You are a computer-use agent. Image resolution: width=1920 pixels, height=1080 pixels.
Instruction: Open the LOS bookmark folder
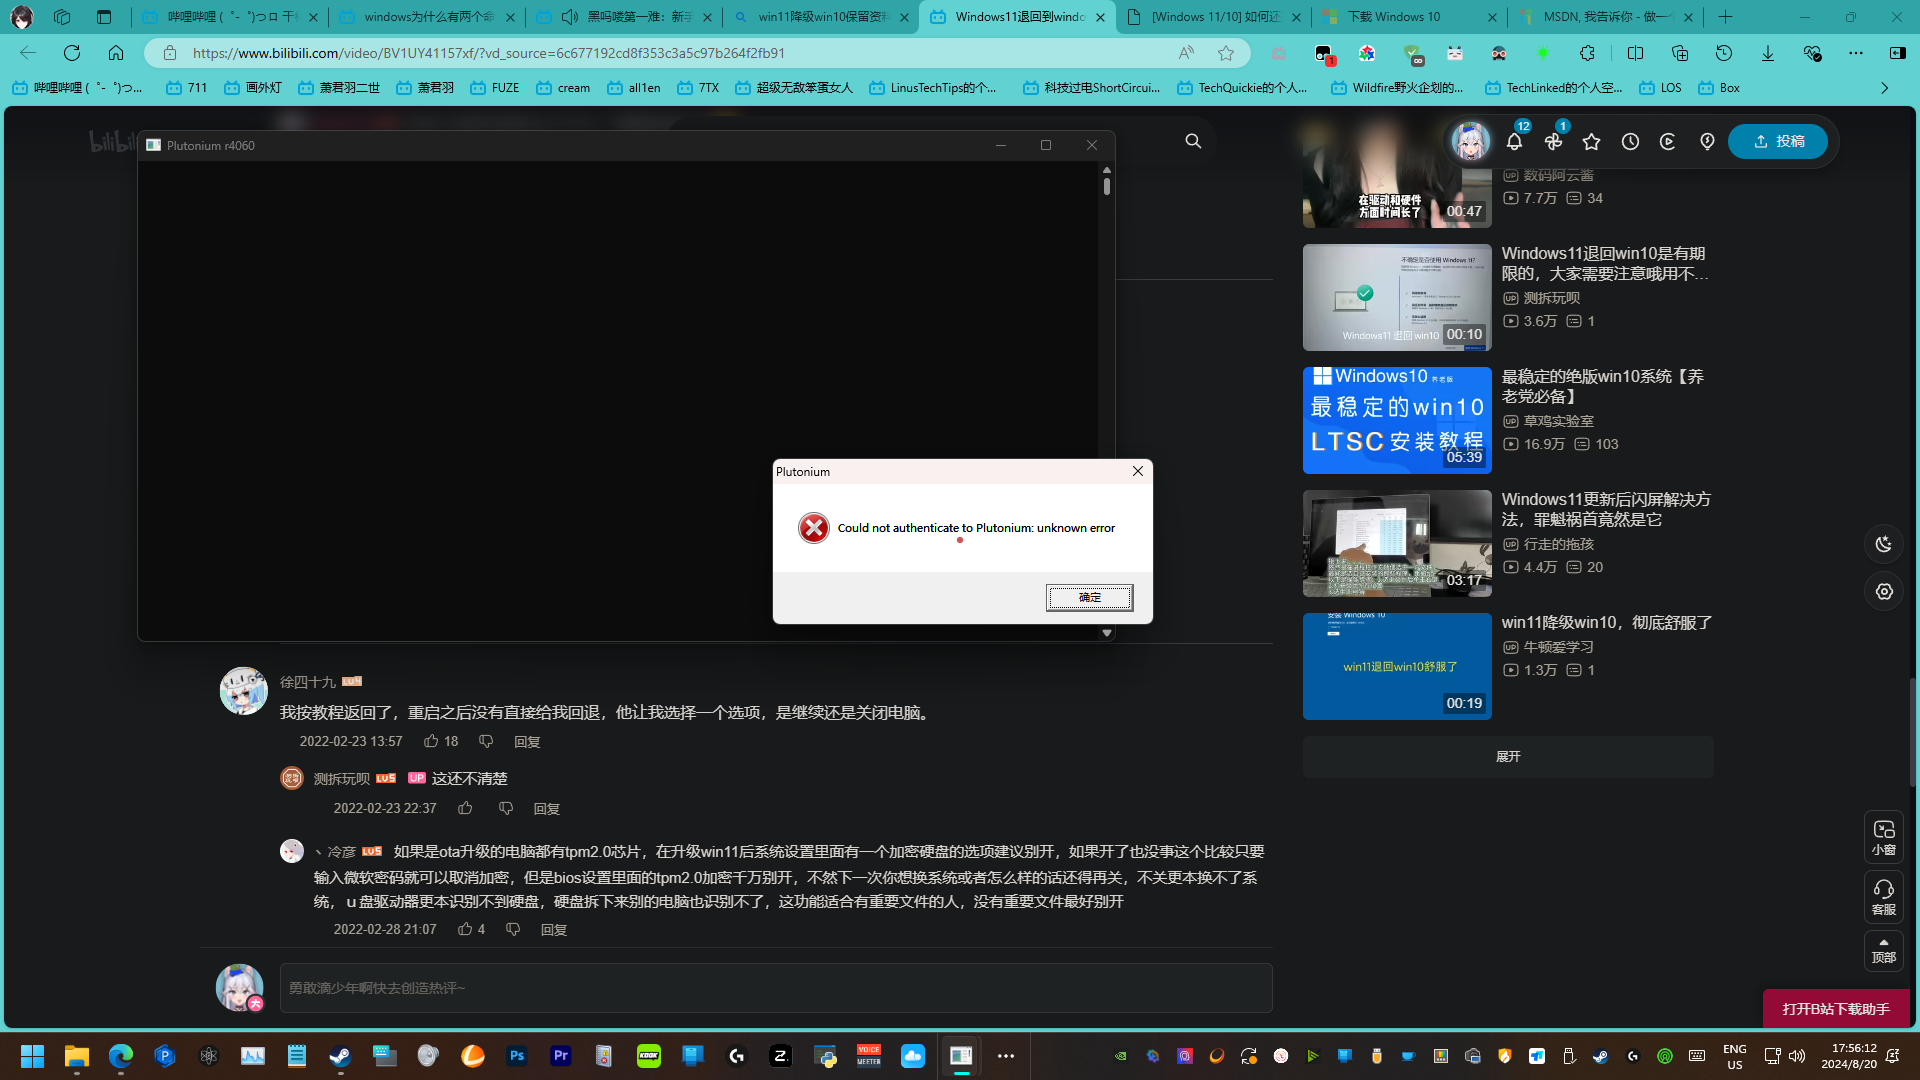(x=1661, y=88)
